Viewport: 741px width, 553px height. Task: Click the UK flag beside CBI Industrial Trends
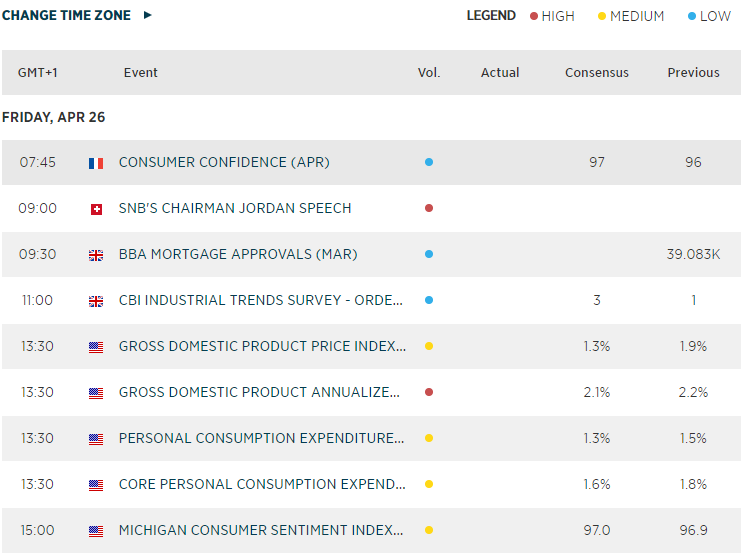96,301
